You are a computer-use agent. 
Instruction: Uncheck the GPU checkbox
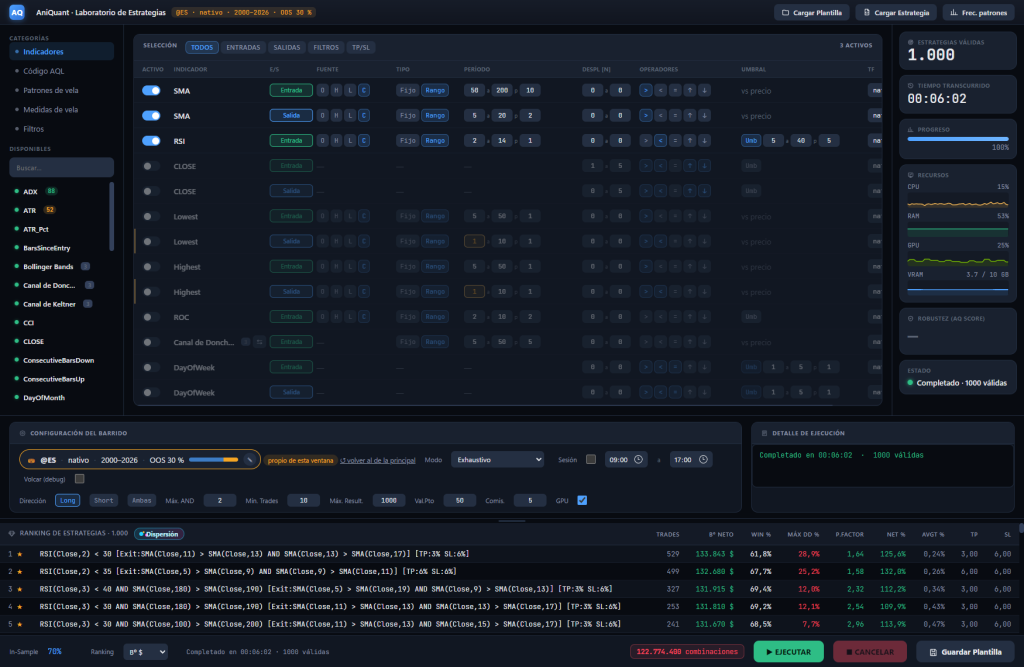tap(582, 500)
